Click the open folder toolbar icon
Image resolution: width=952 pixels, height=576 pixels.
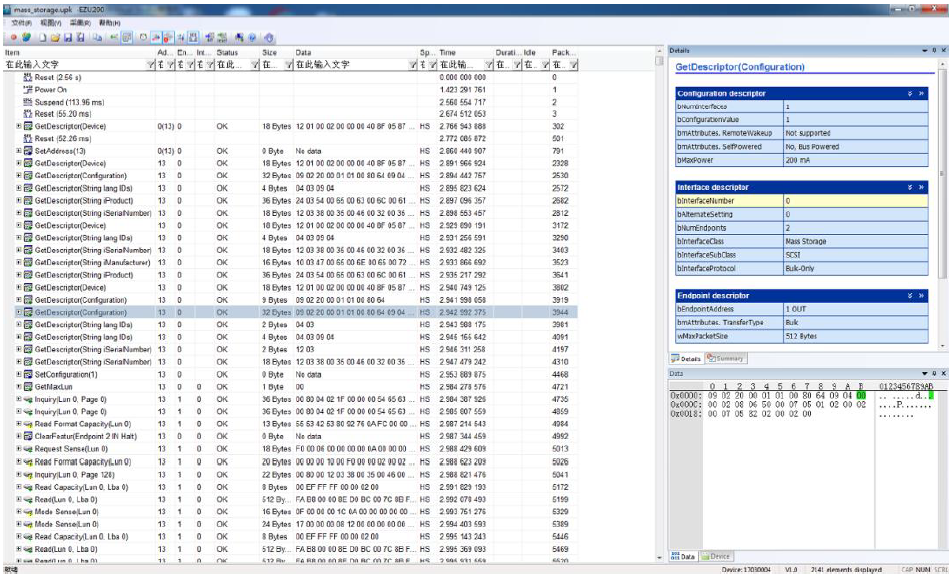point(53,37)
